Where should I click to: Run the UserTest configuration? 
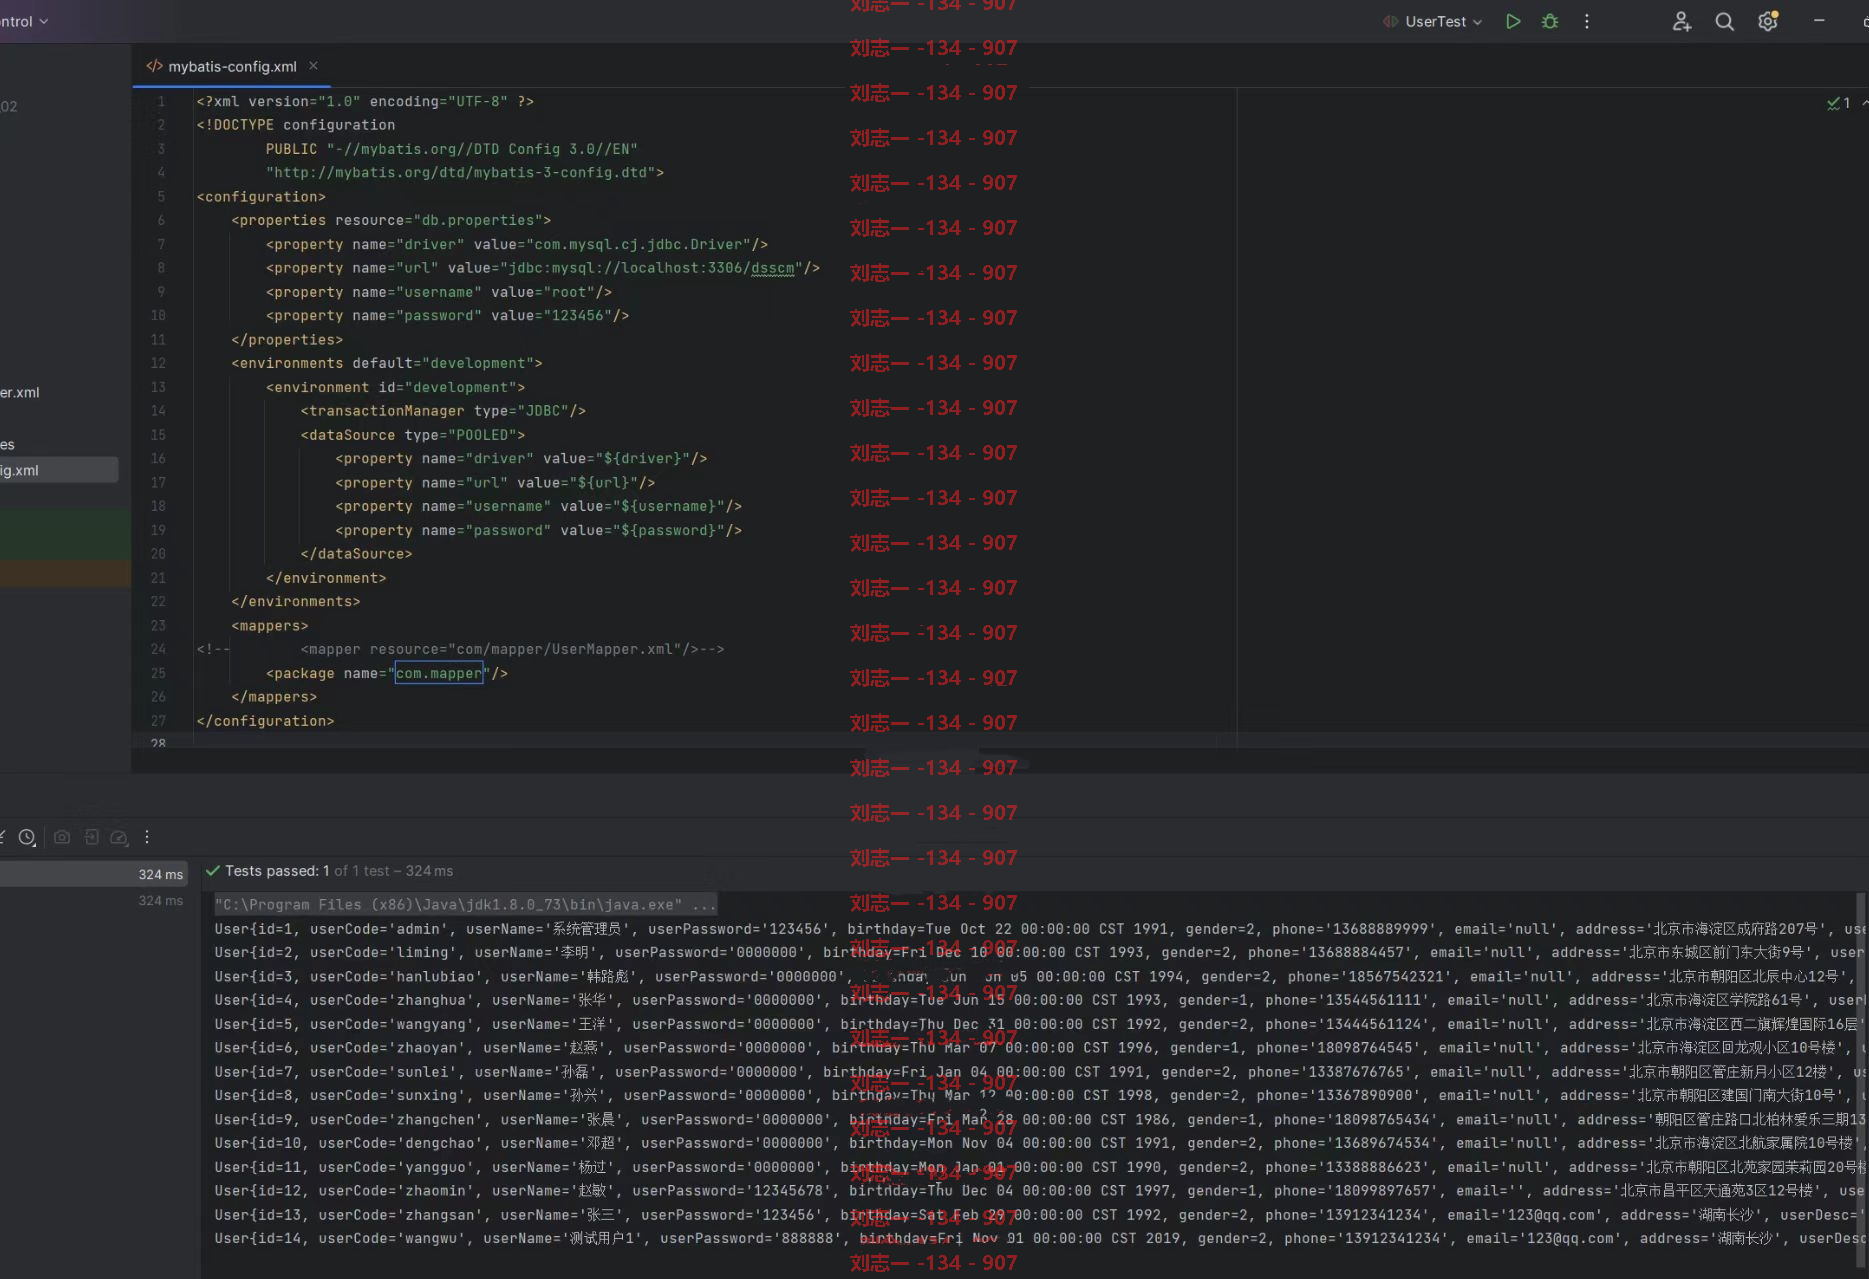pos(1513,21)
